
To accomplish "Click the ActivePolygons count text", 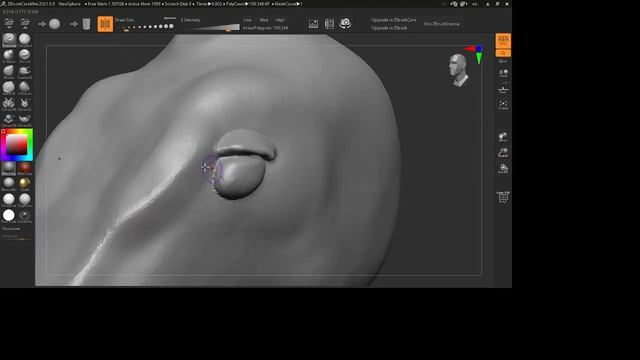I will [265, 28].
